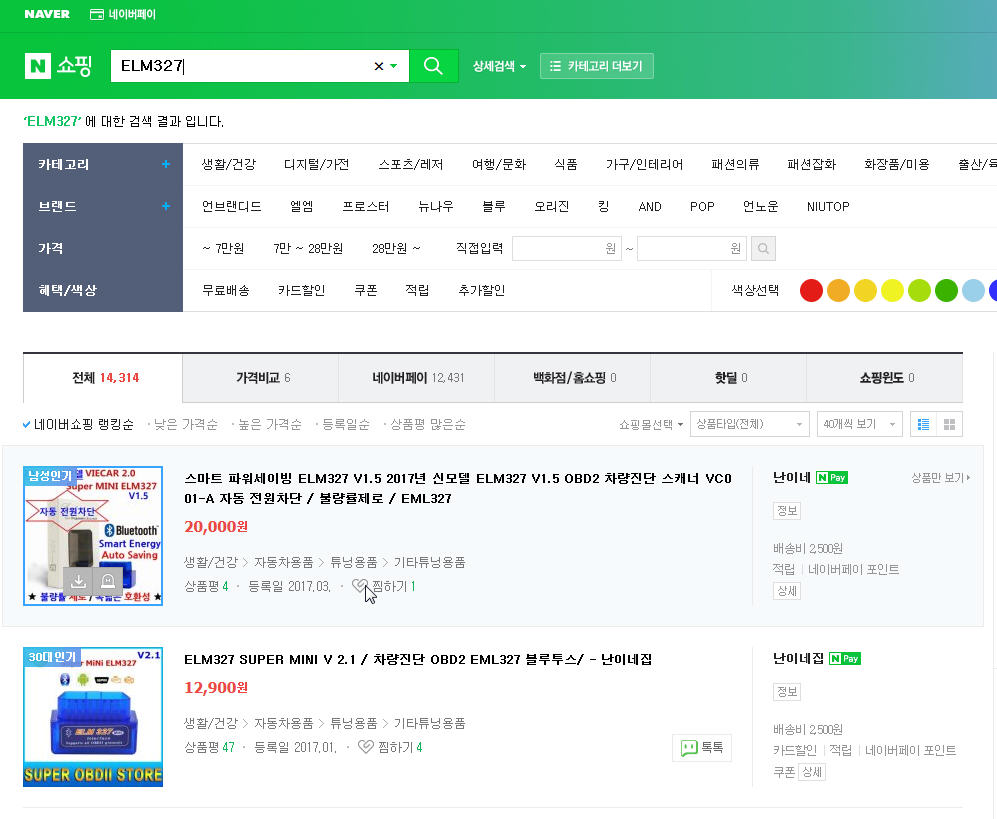Switch to the 가격비교 tab
Screen dimensions: 997x819
coord(261,378)
